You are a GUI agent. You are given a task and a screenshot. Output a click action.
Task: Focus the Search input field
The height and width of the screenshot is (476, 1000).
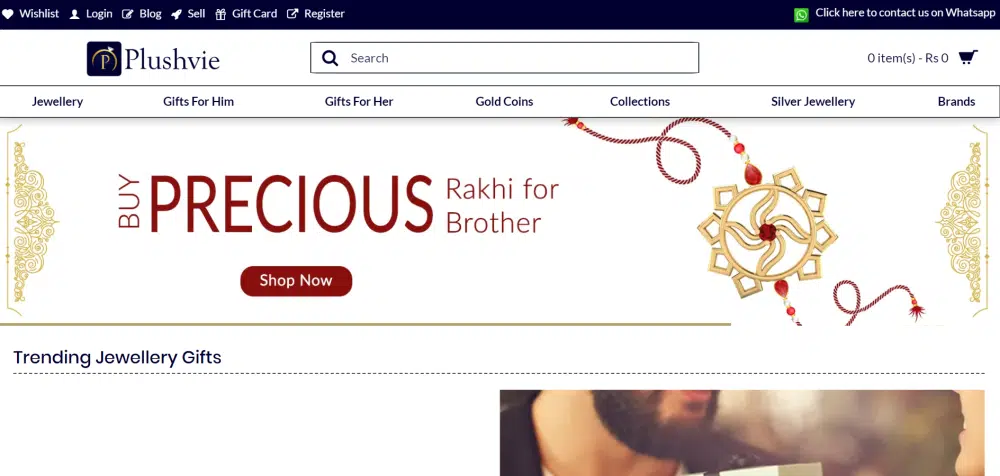[504, 58]
